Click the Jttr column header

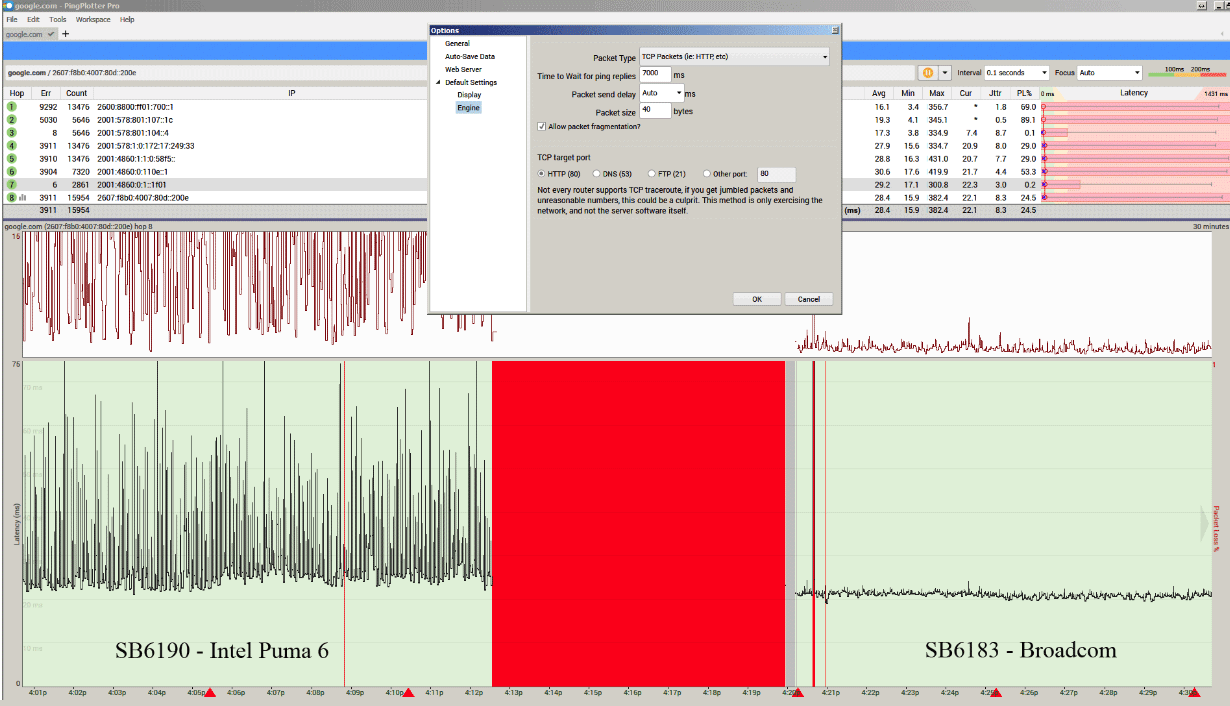[995, 93]
